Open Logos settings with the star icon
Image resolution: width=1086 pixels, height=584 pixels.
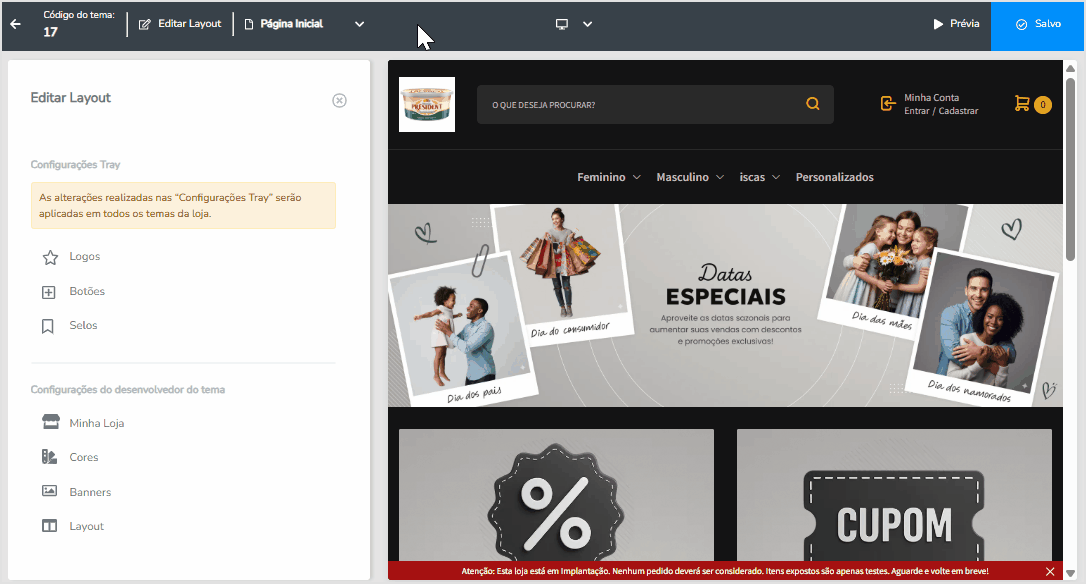[x=50, y=258]
